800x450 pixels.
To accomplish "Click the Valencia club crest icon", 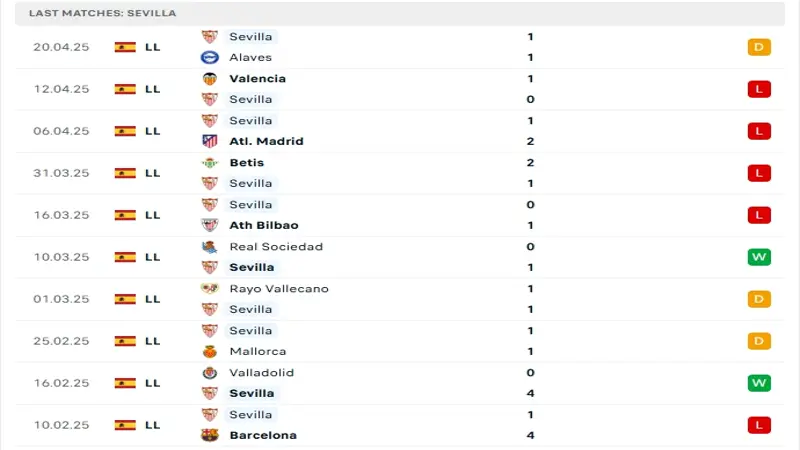I will (x=210, y=78).
